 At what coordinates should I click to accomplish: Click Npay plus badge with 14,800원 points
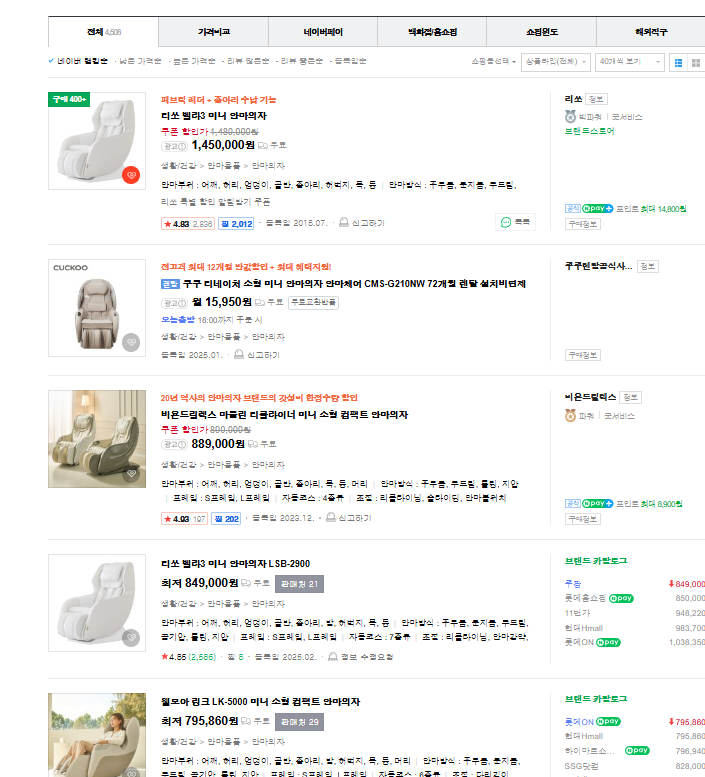click(597, 209)
